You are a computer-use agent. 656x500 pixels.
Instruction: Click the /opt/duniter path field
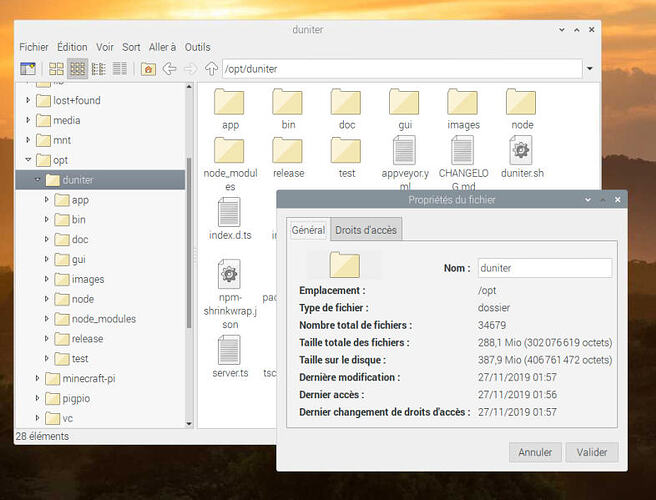click(402, 69)
